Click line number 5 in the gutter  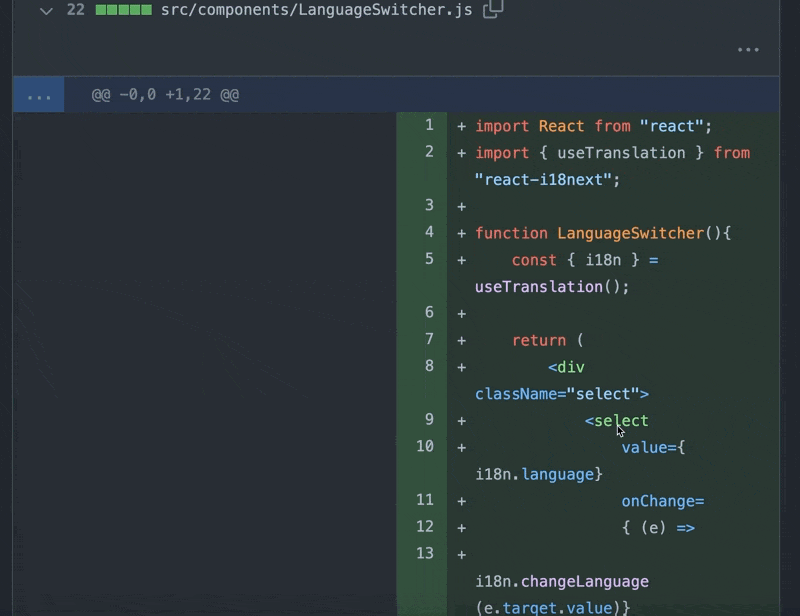(x=429, y=259)
